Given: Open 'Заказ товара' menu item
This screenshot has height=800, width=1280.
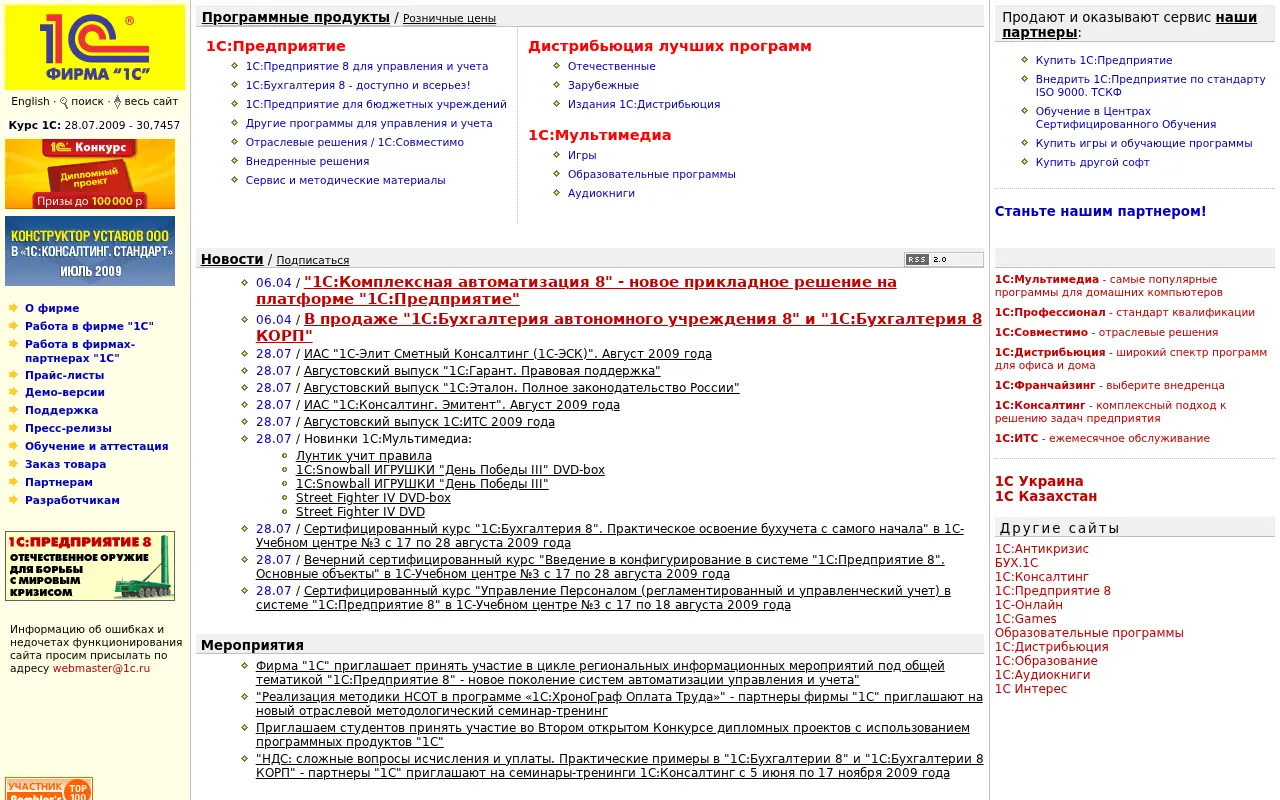Looking at the screenshot, I should coord(65,465).
